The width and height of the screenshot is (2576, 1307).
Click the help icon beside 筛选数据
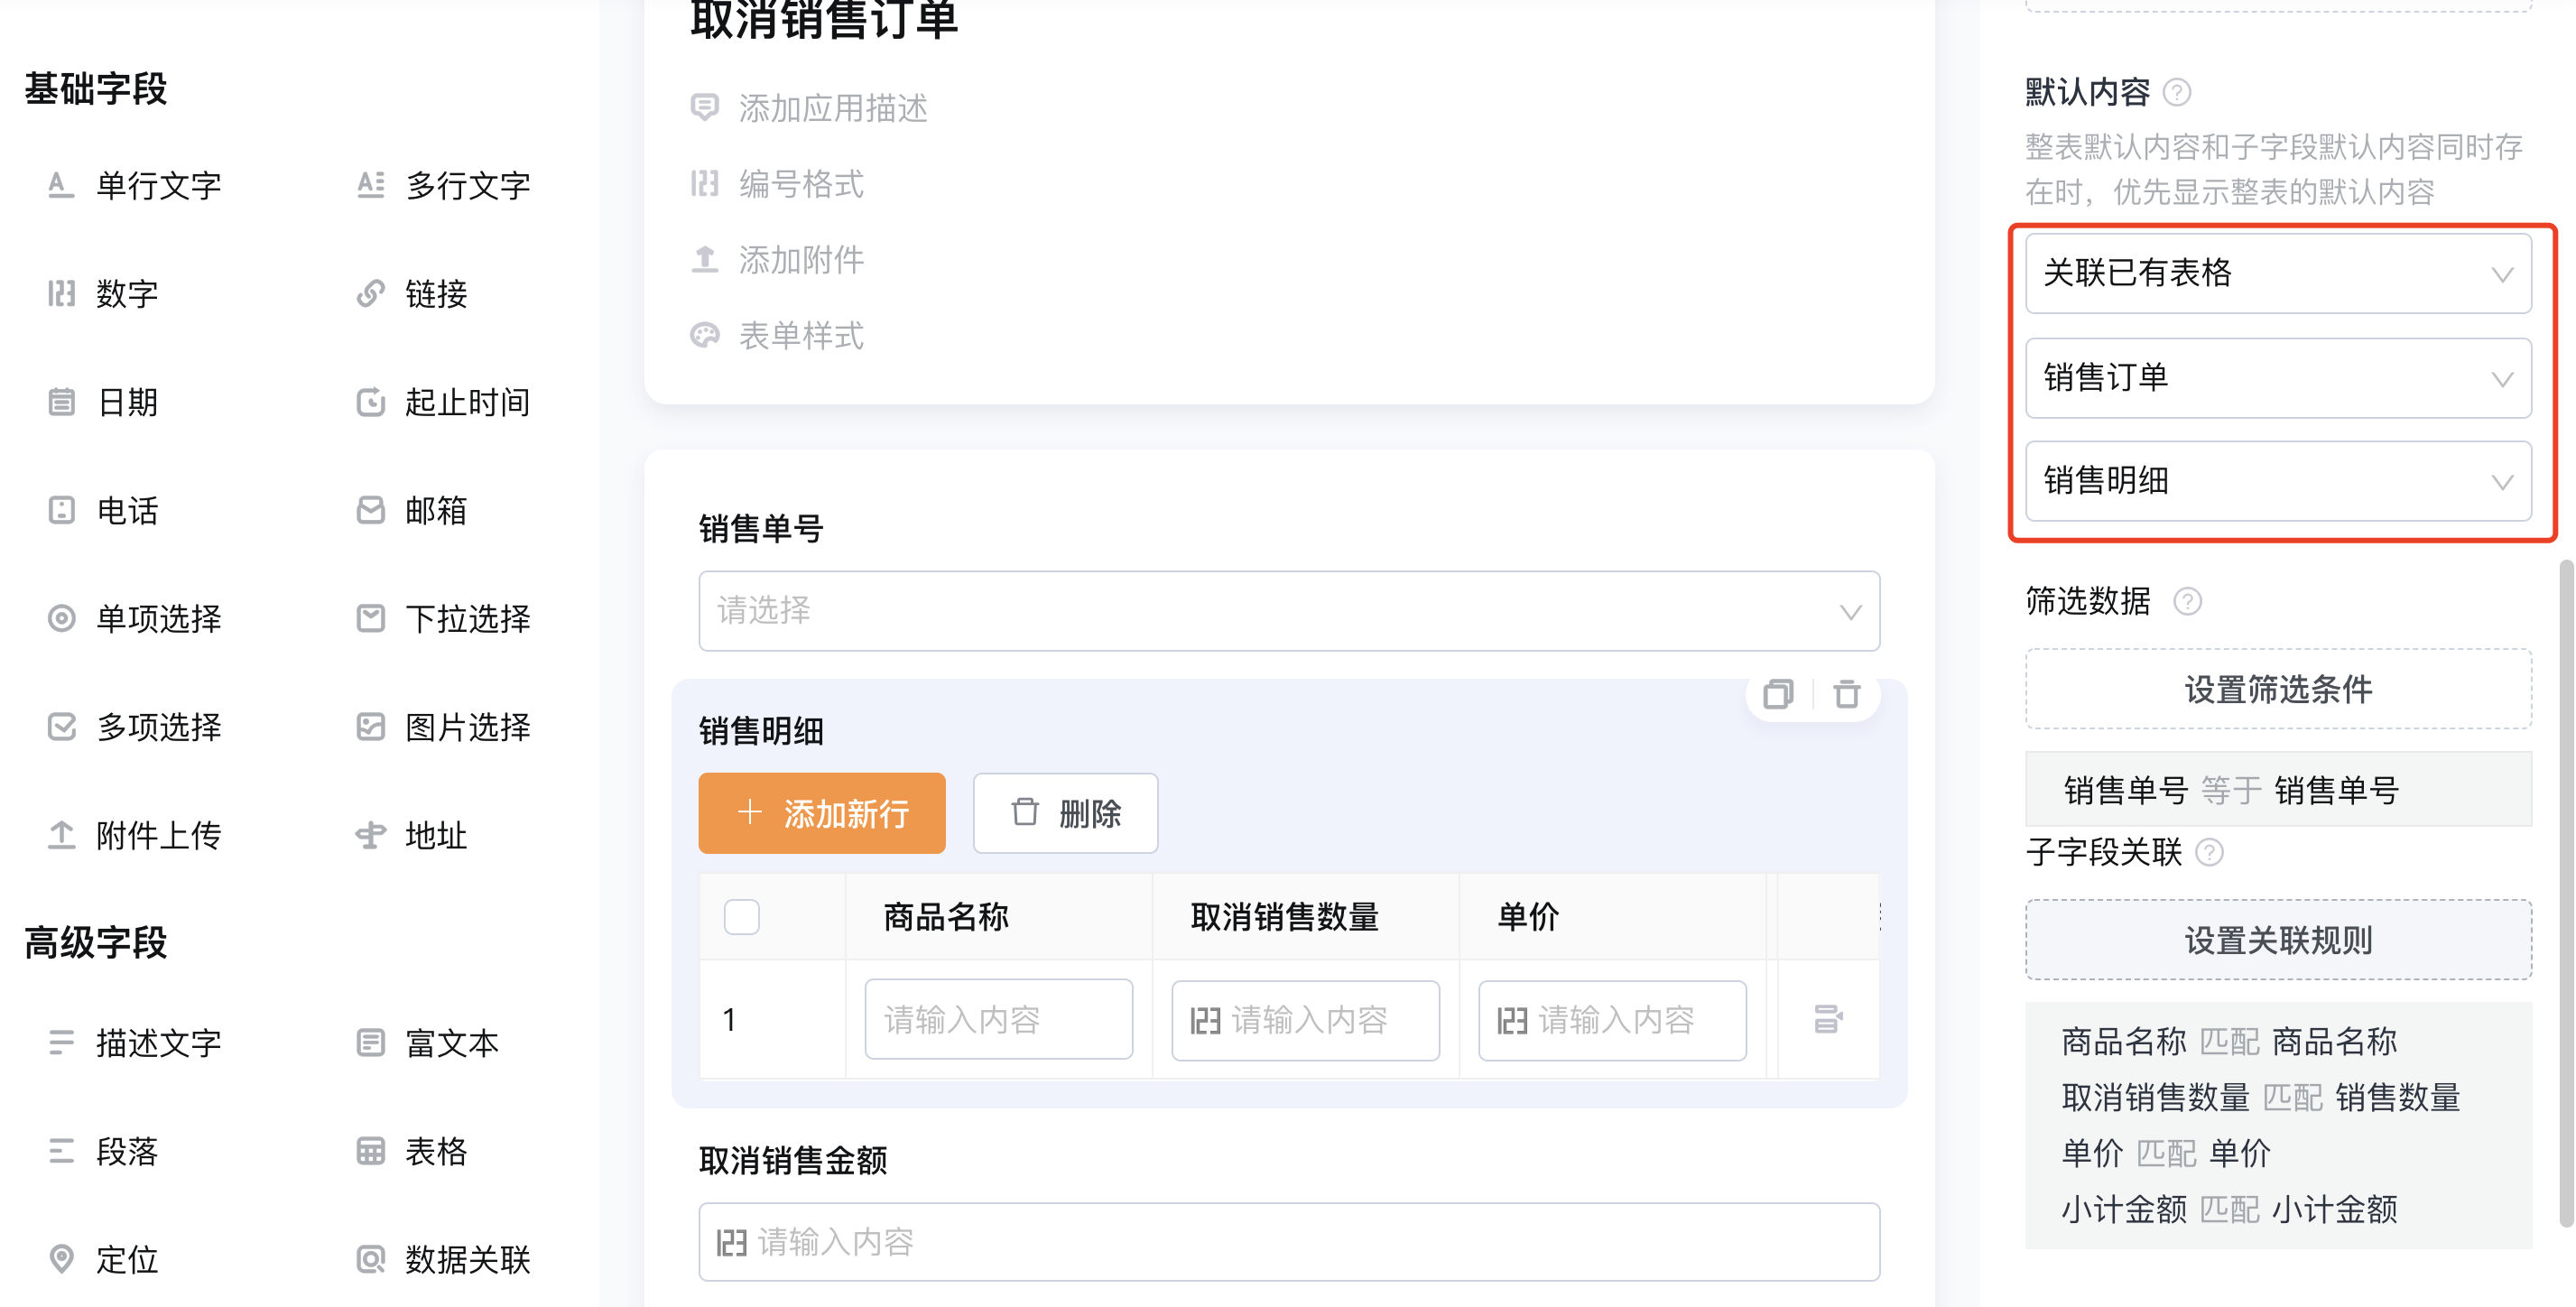(x=2188, y=602)
